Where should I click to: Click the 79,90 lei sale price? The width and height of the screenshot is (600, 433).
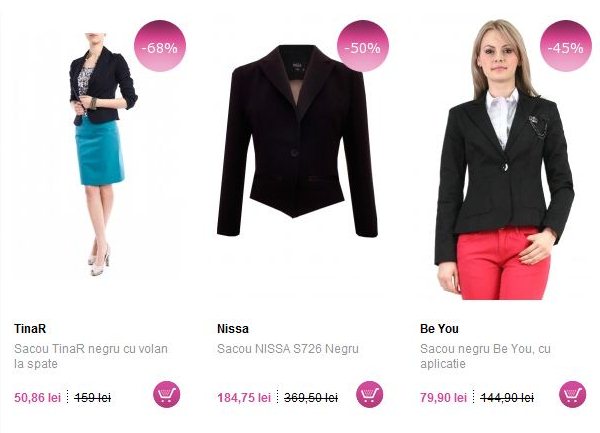tap(443, 398)
